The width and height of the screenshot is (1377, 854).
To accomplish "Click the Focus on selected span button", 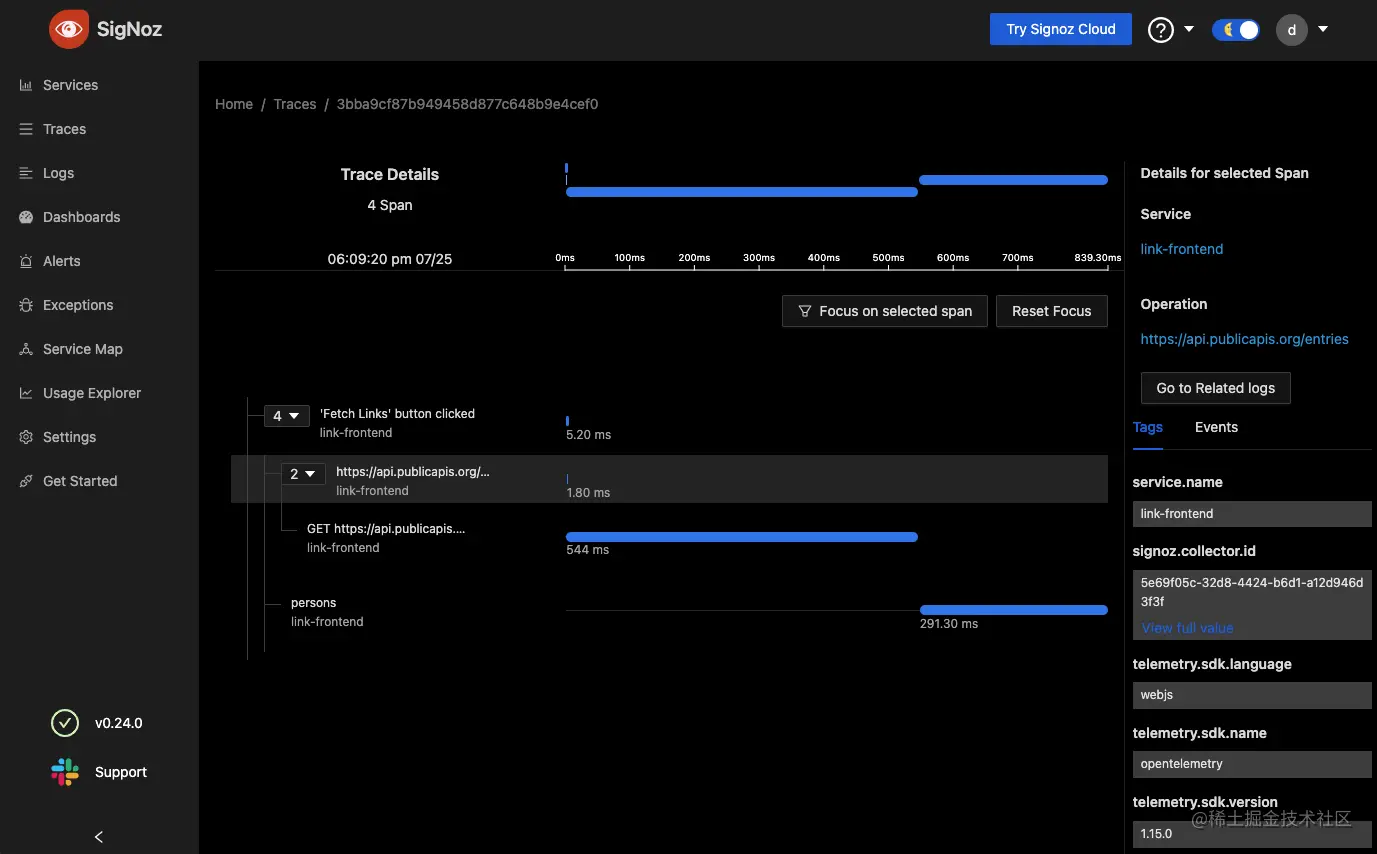I will [x=884, y=311].
